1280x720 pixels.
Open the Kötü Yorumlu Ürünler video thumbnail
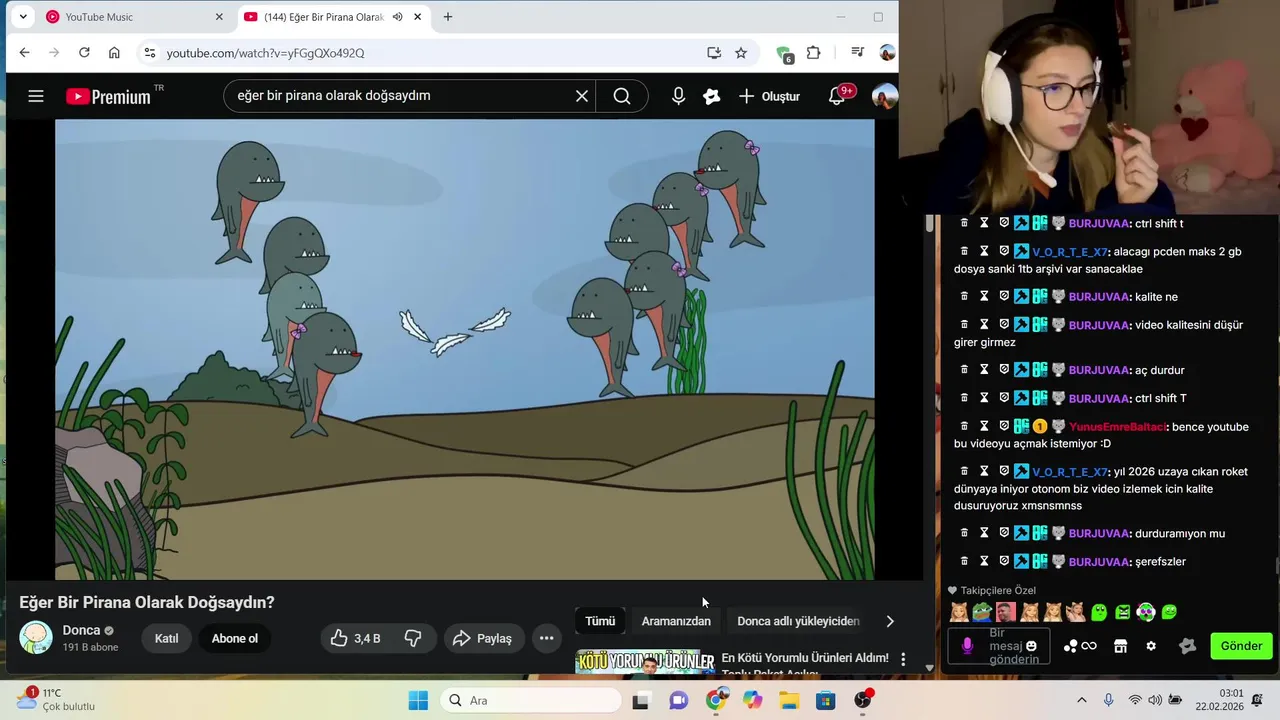pos(645,662)
